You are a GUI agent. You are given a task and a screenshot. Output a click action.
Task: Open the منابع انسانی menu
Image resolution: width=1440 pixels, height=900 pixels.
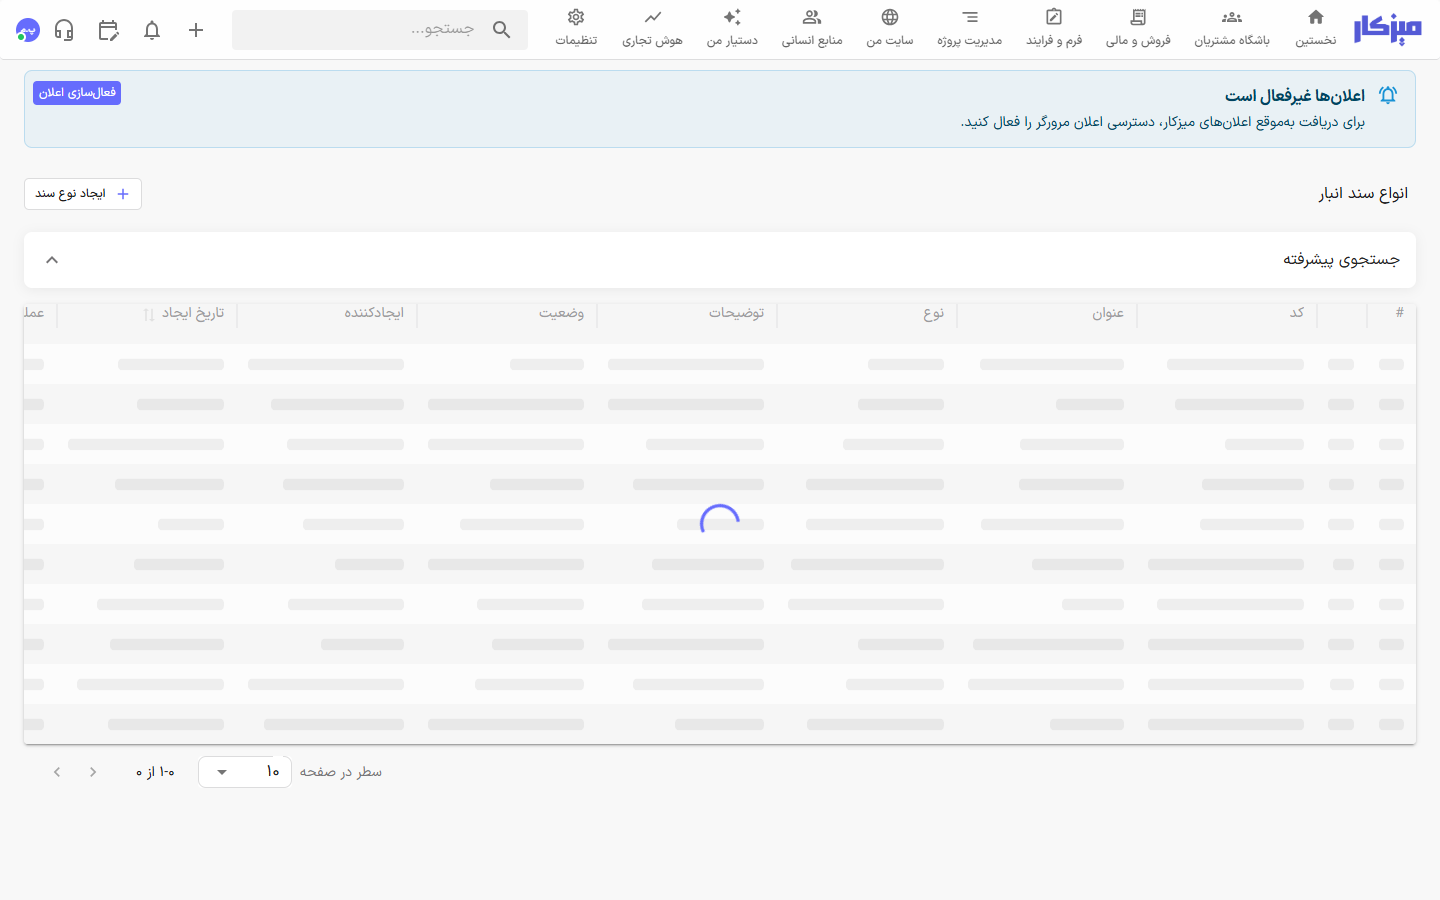point(812,29)
